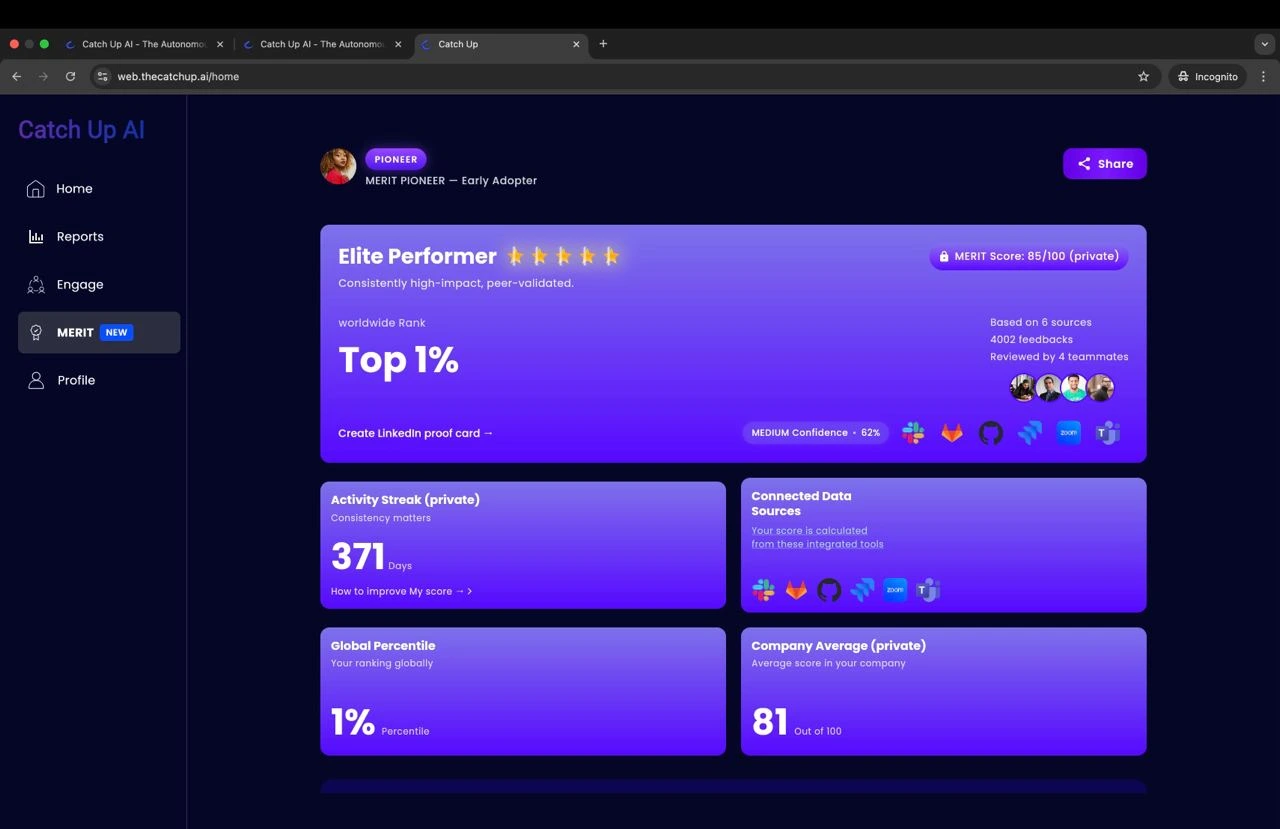The width and height of the screenshot is (1280, 829).
Task: Click the Share button
Action: tap(1105, 164)
